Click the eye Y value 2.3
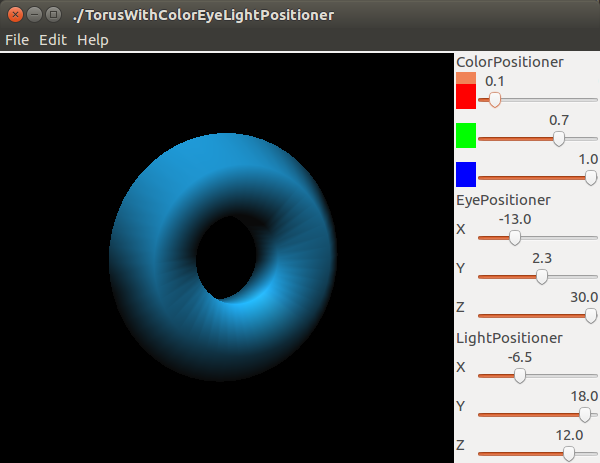600x463 pixels. pos(542,258)
